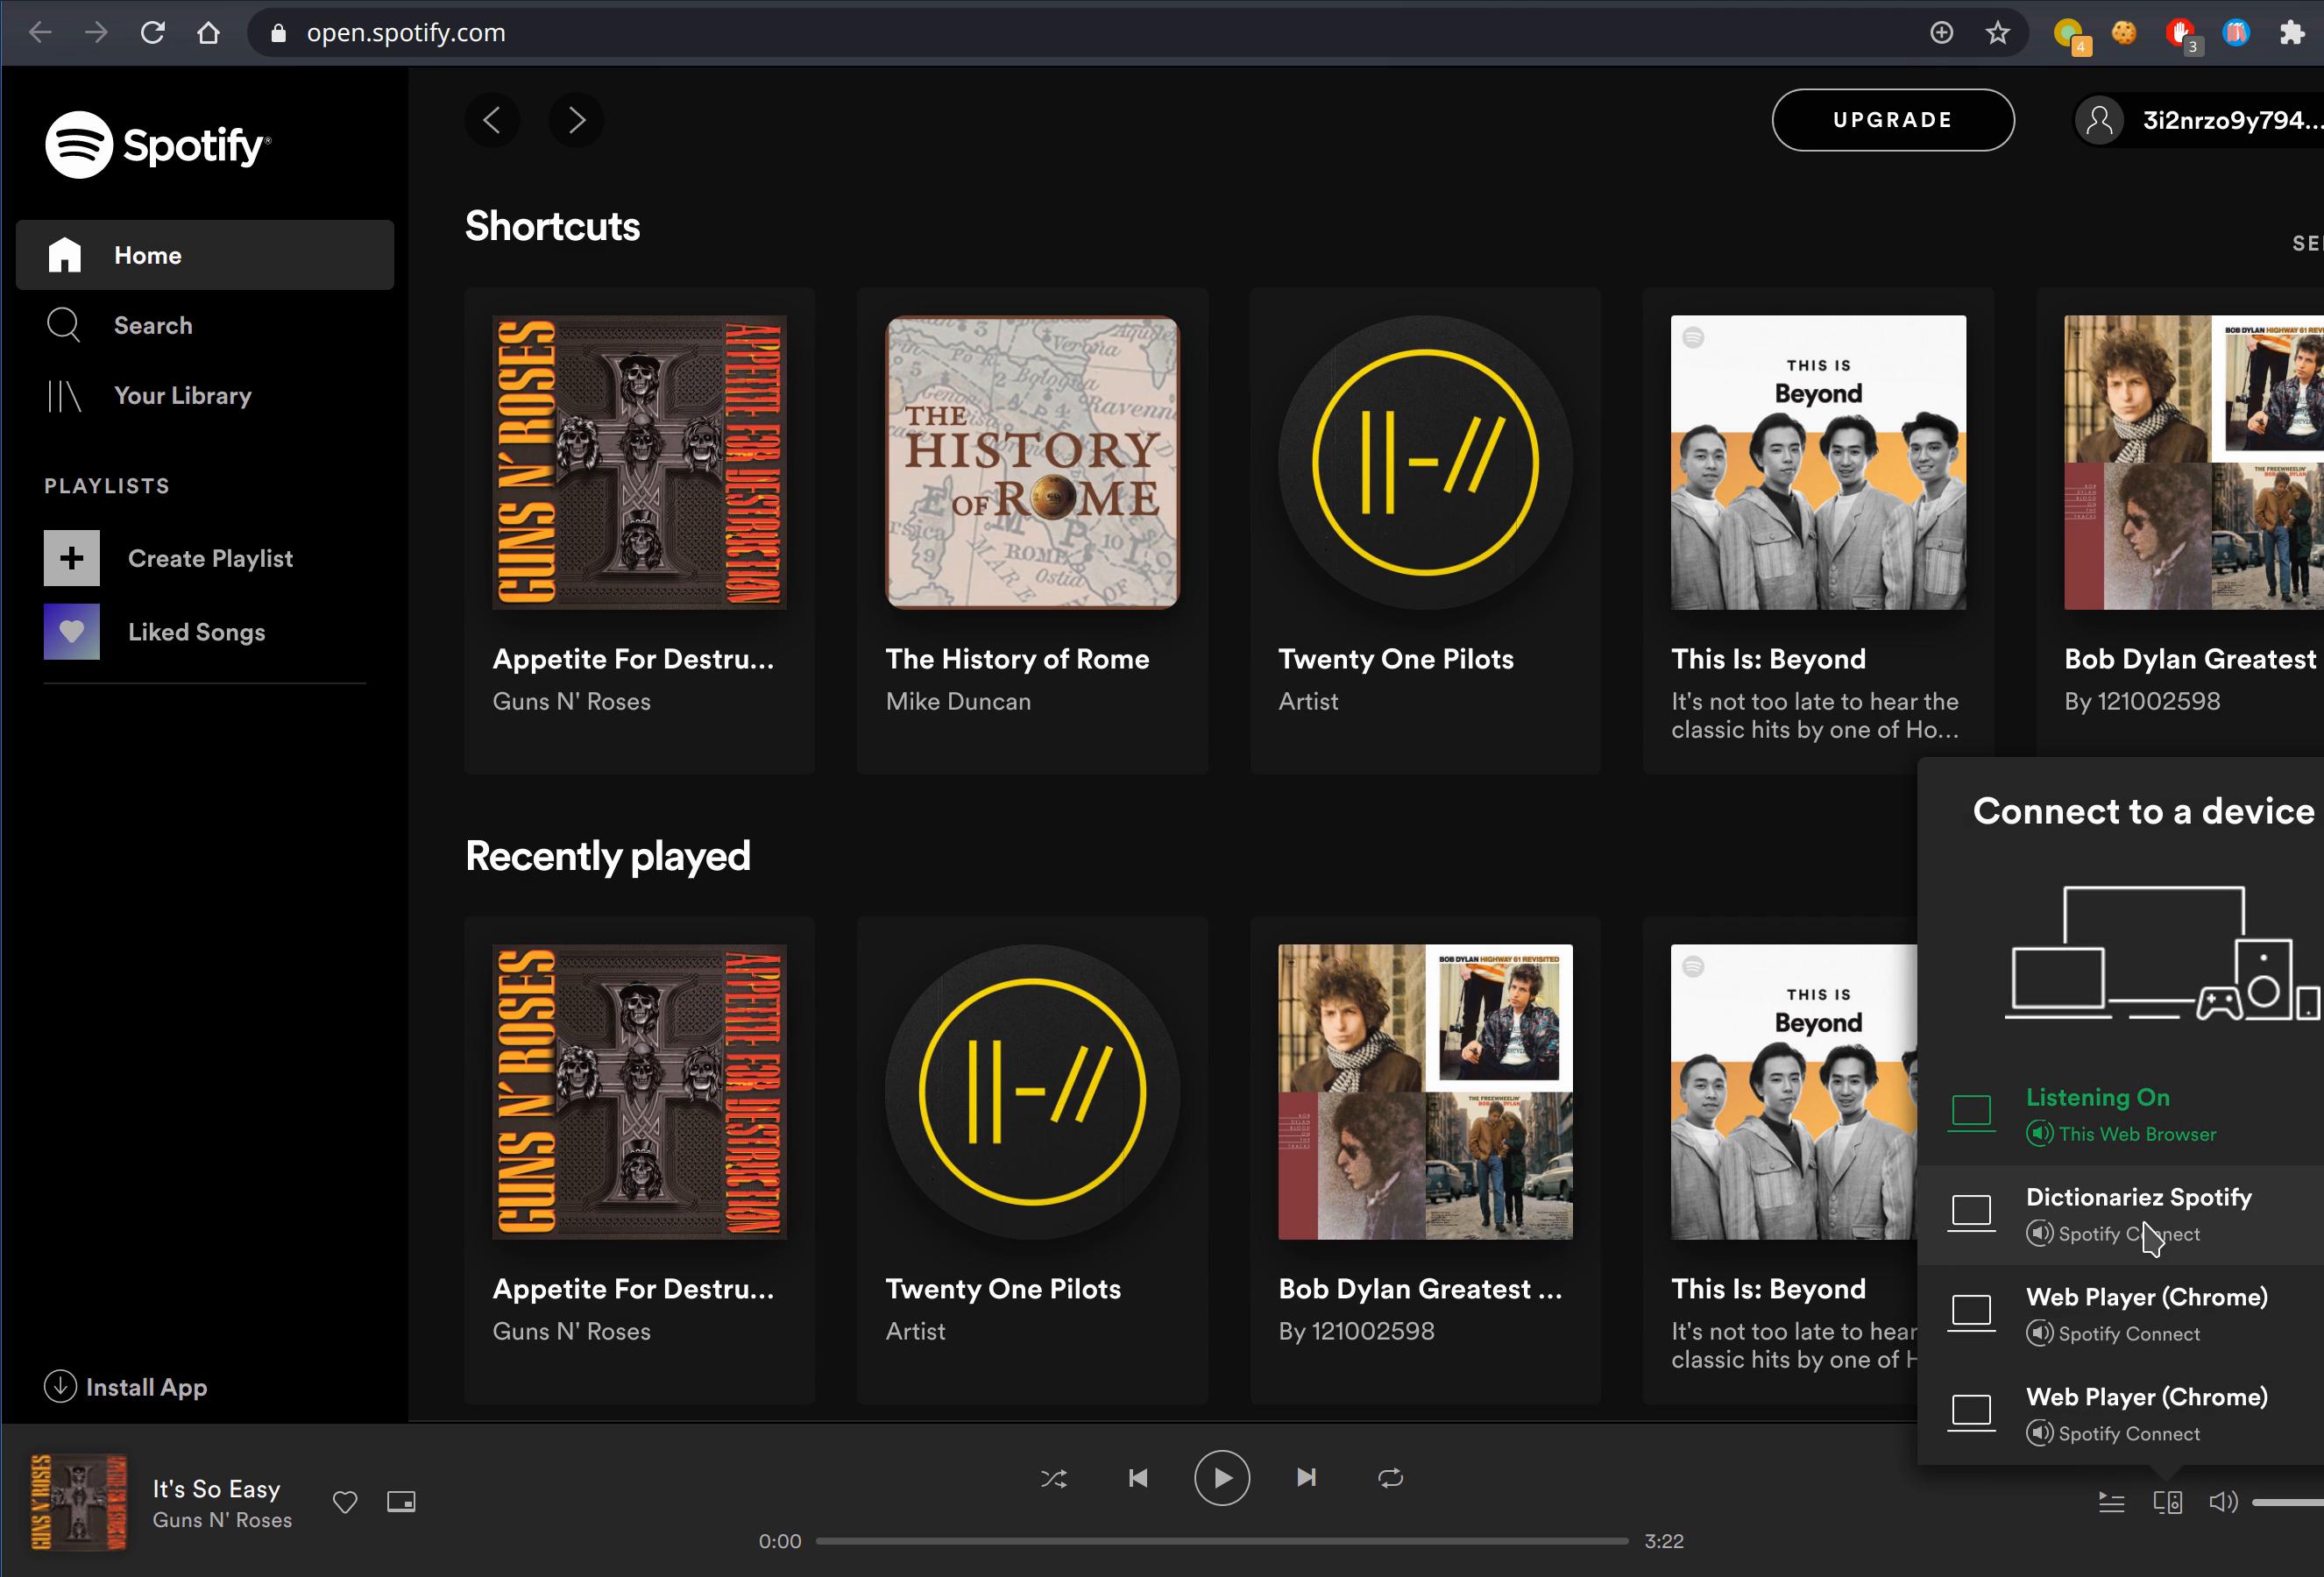This screenshot has height=1577, width=2324.
Task: Click the Install App button
Action: [x=146, y=1387]
